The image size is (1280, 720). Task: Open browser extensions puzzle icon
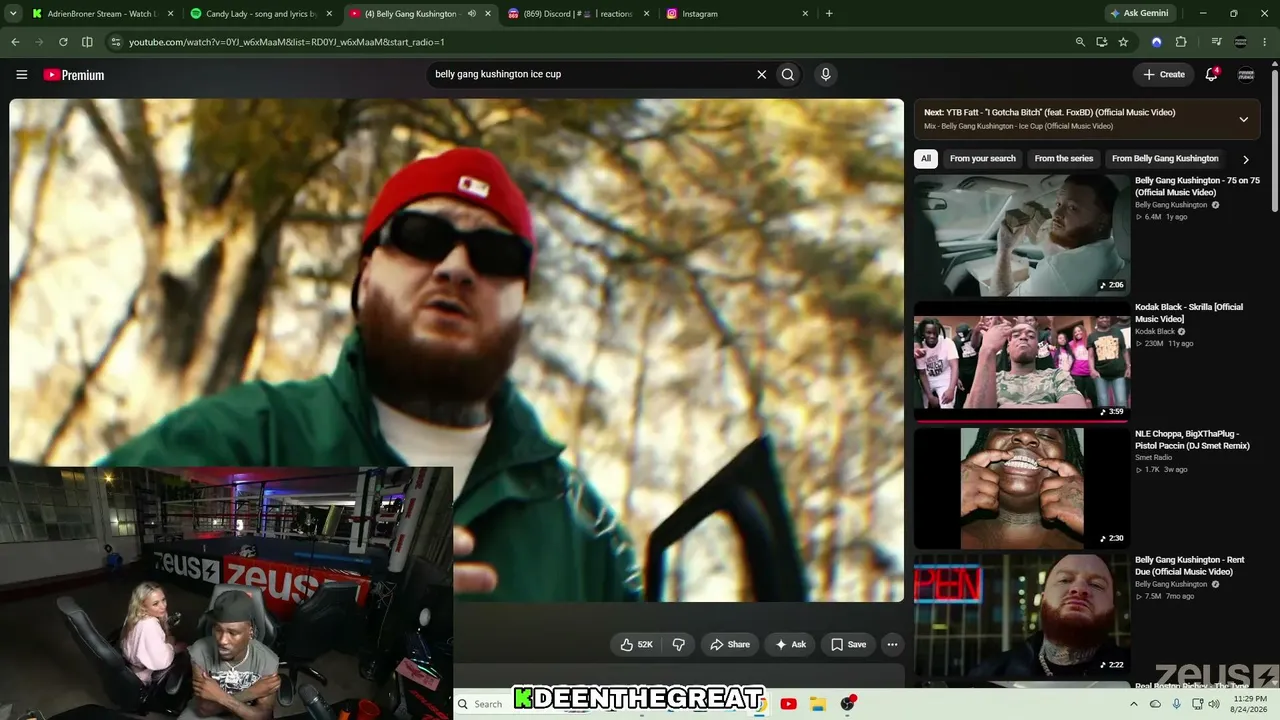(x=1181, y=42)
